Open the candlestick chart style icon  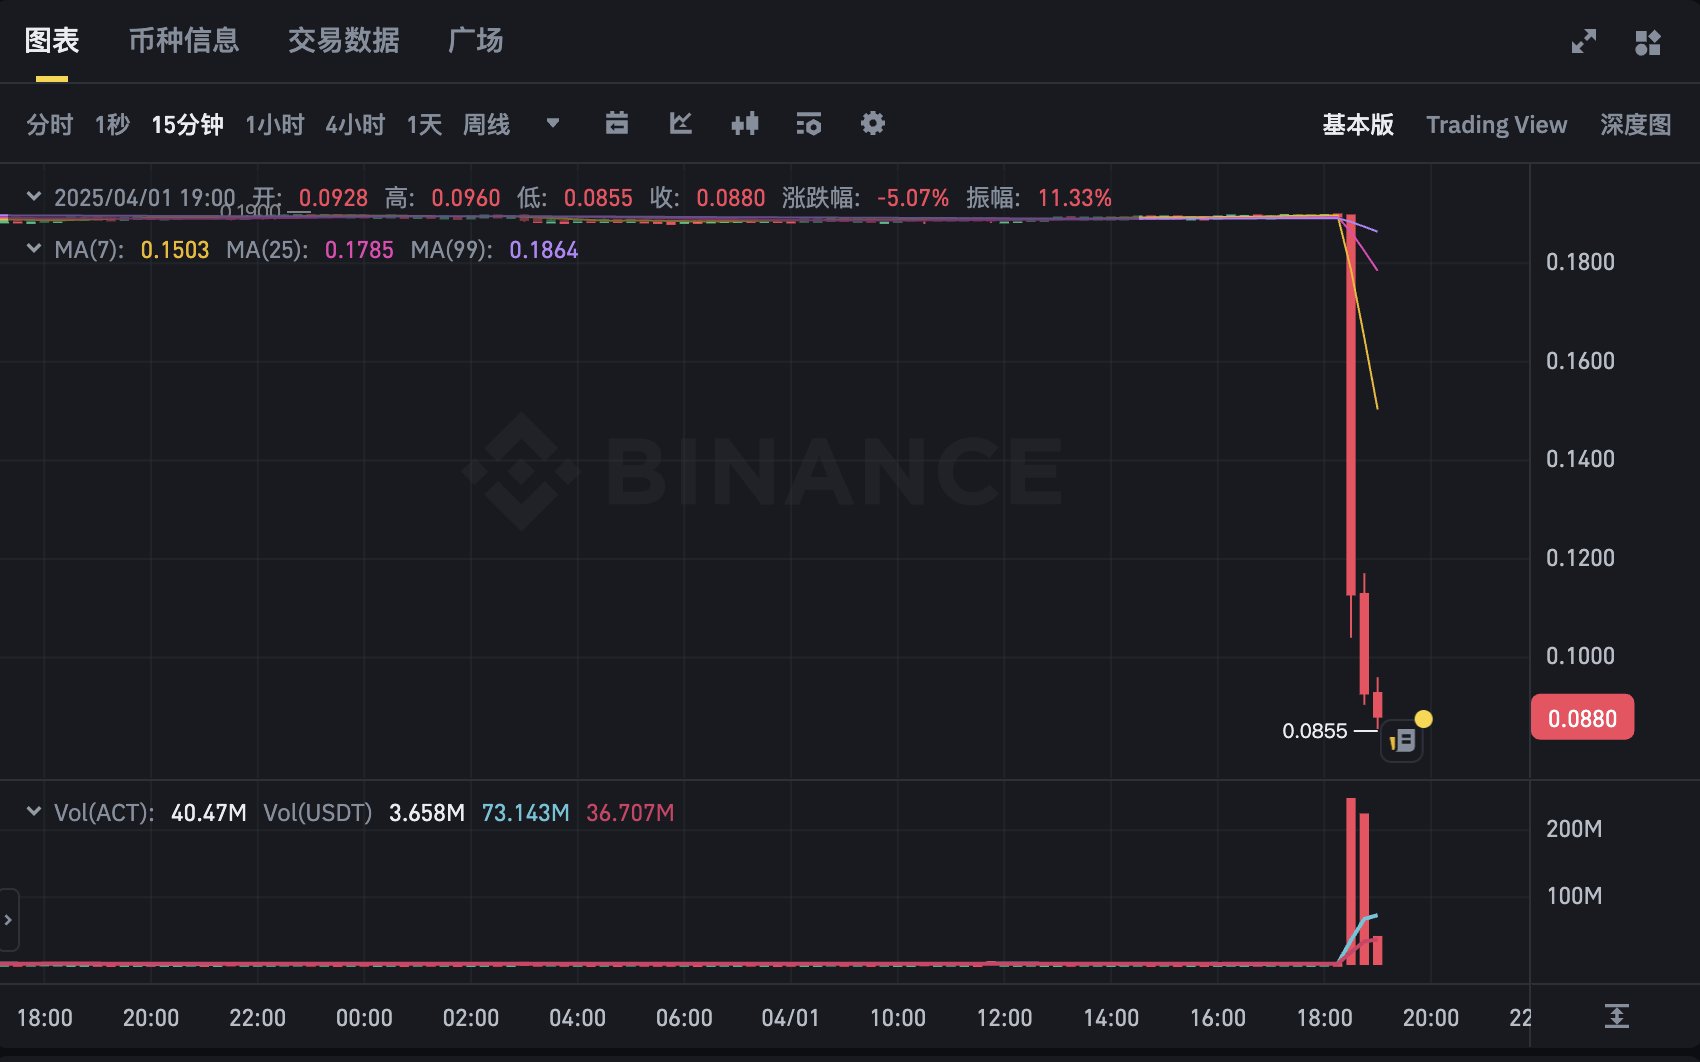point(745,124)
